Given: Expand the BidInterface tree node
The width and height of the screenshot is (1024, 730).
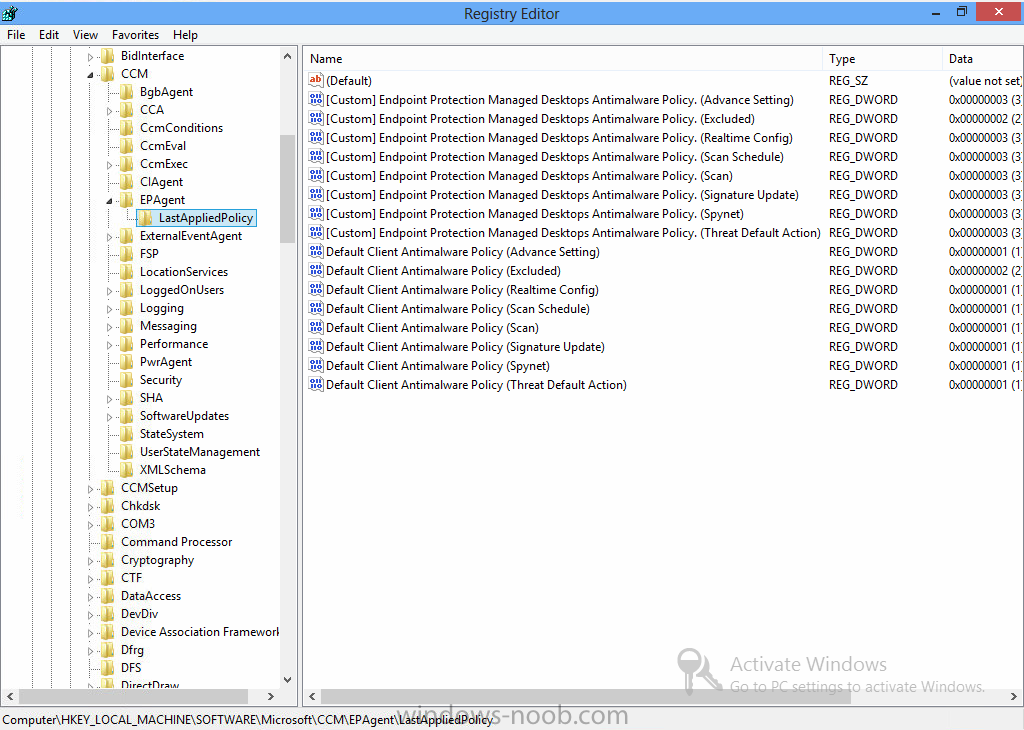Looking at the screenshot, I should click(x=90, y=57).
